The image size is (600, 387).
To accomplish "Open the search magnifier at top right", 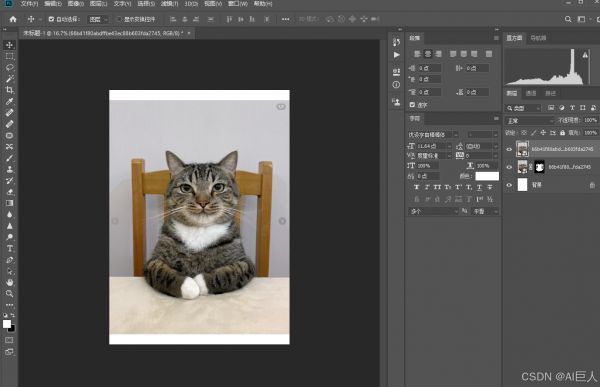I will click(x=568, y=19).
